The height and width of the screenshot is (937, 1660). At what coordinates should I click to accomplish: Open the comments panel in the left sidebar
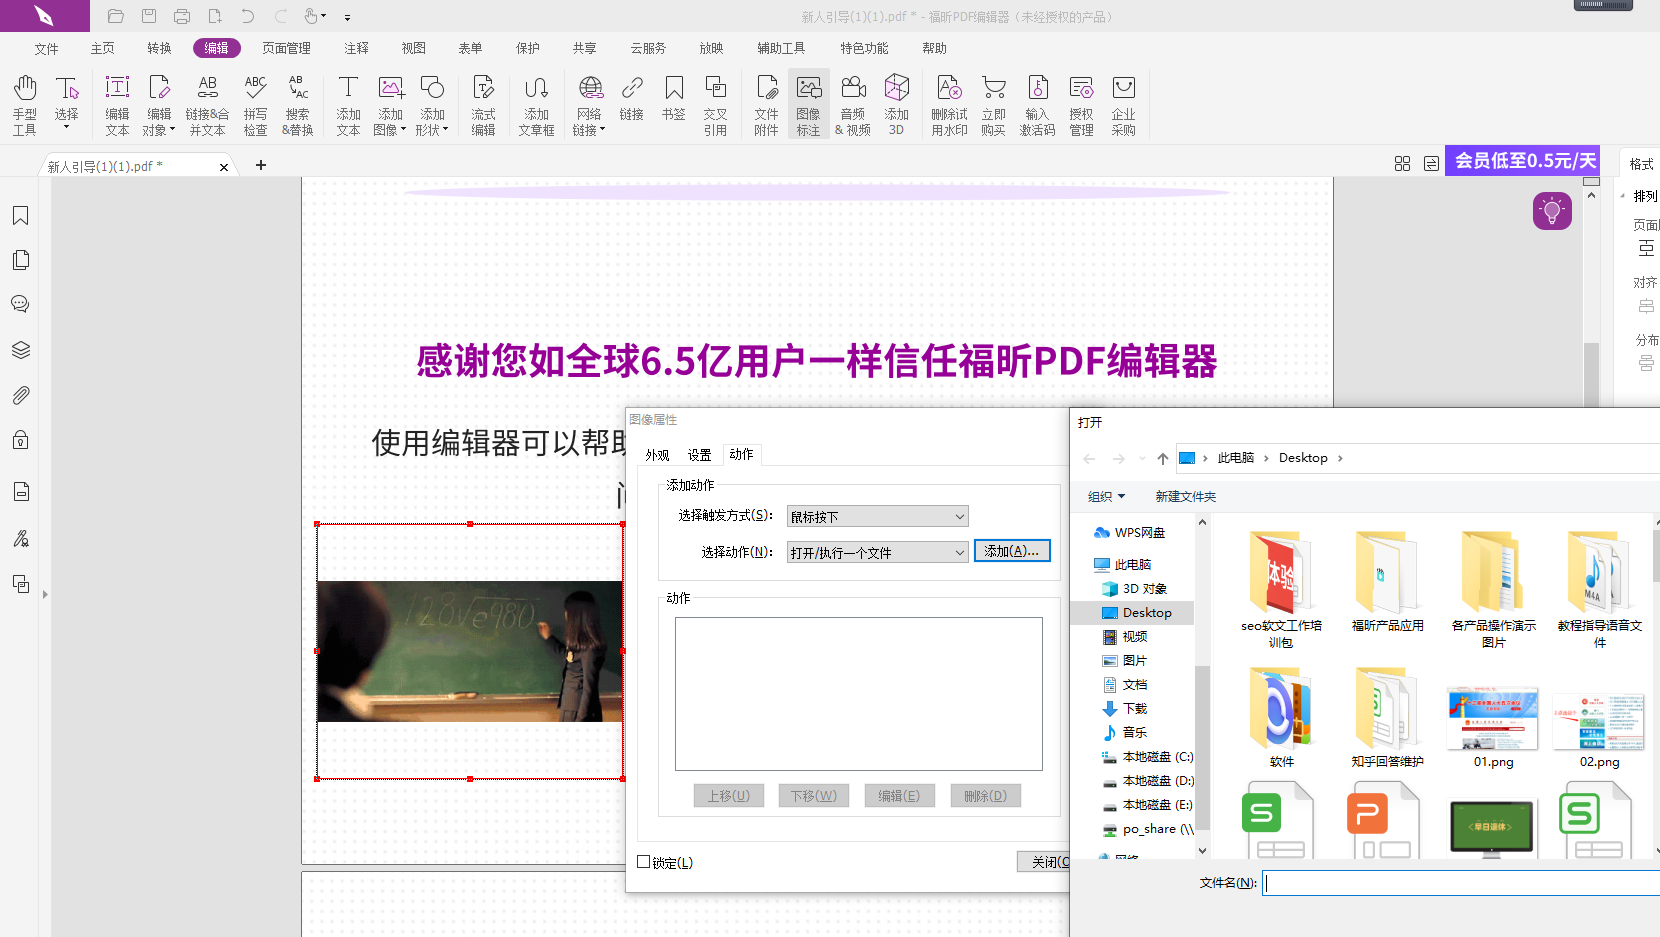coord(21,304)
